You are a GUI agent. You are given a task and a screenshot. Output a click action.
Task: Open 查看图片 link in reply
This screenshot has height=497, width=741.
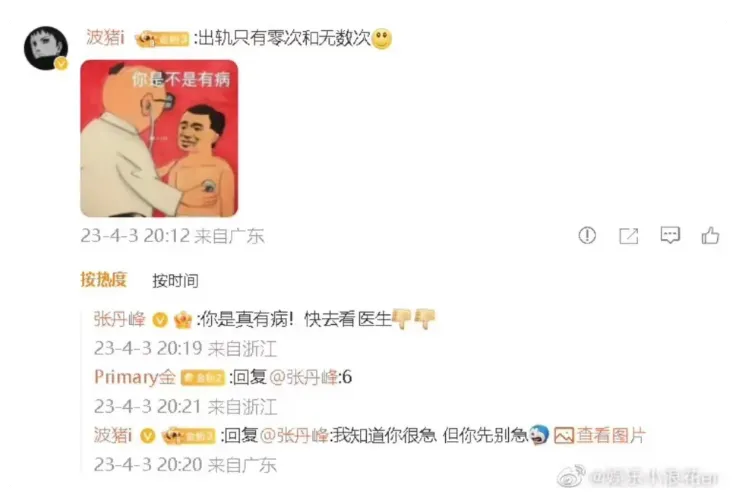tap(611, 435)
